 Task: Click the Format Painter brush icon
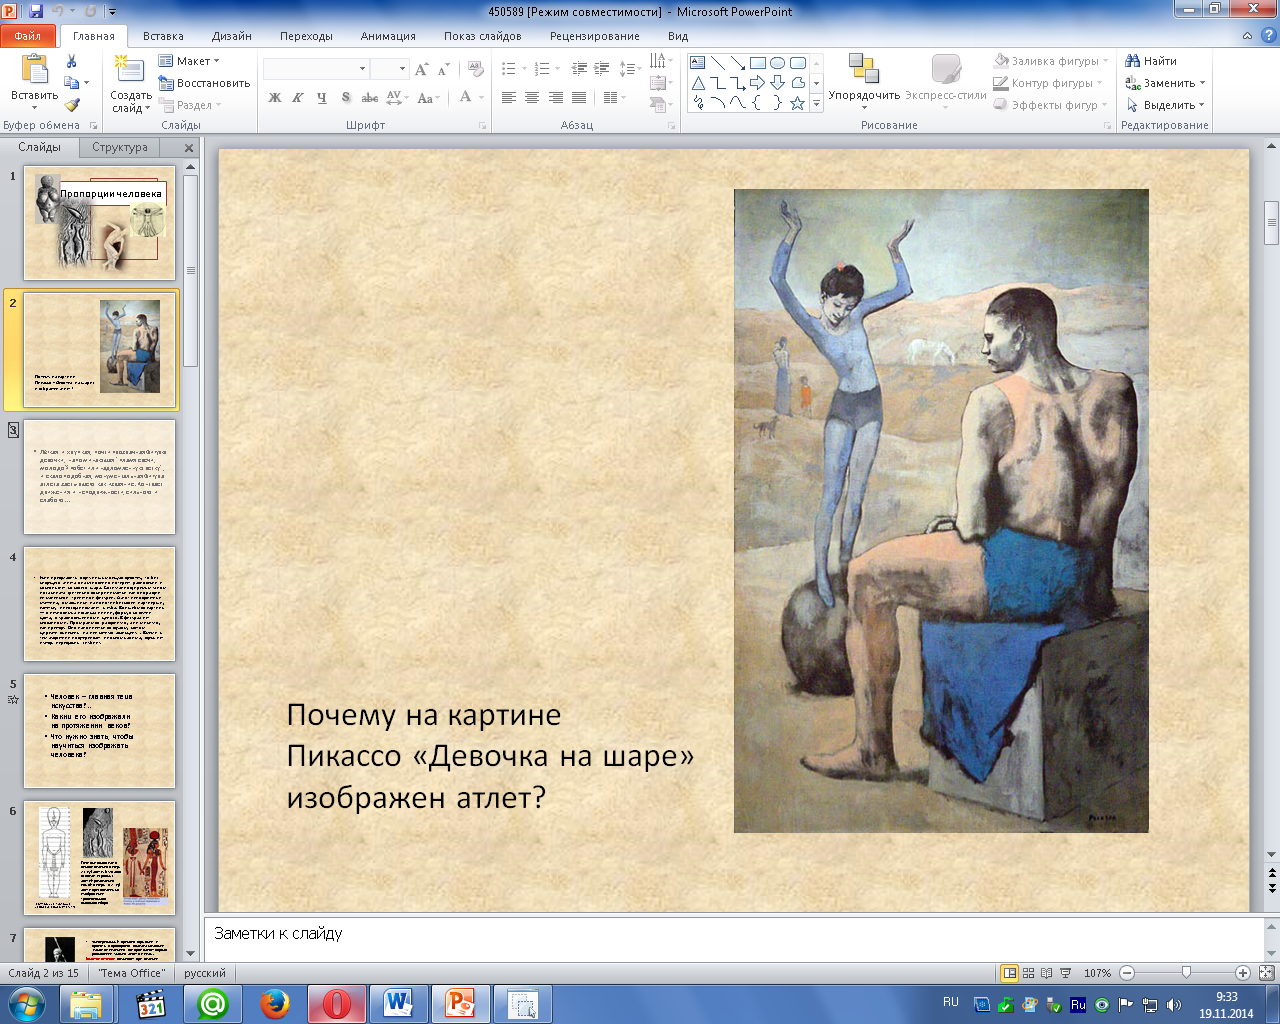[72, 105]
